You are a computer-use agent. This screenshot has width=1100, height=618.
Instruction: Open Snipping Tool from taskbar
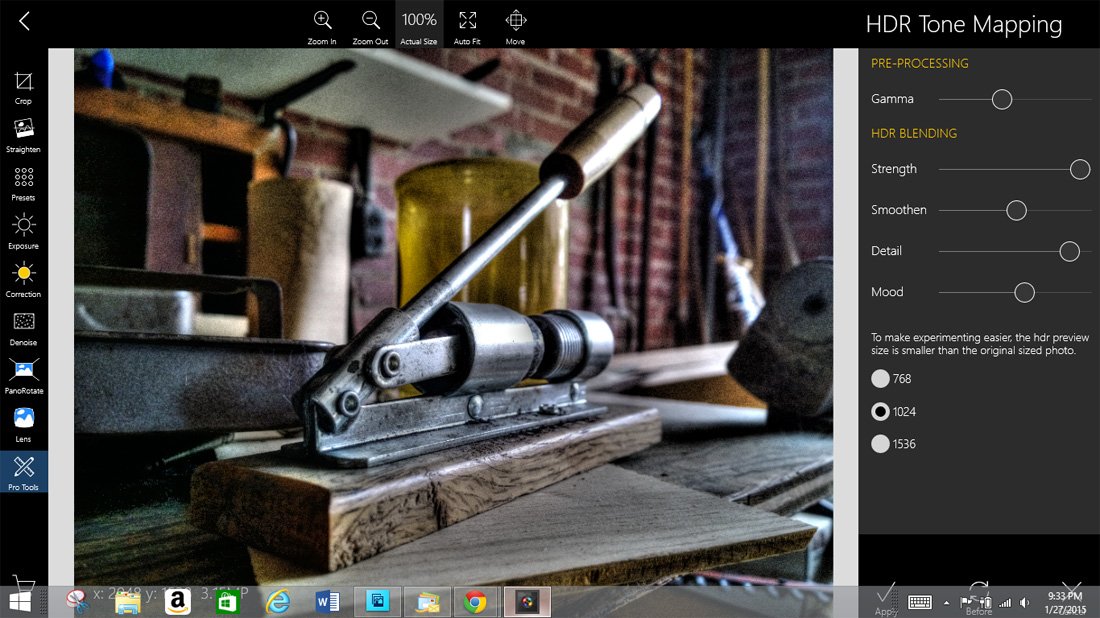[x=76, y=601]
